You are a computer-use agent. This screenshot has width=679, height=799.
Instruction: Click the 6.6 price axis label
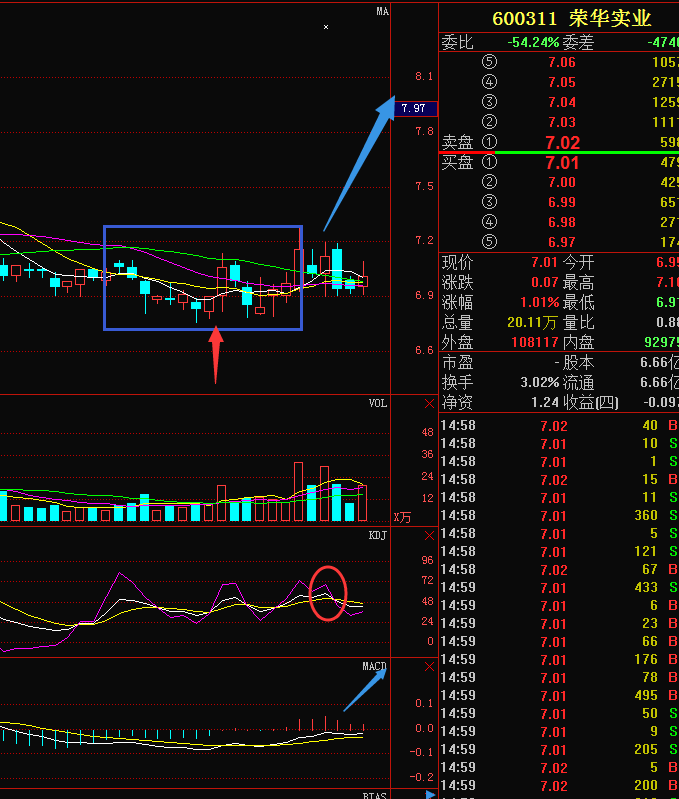[424, 350]
